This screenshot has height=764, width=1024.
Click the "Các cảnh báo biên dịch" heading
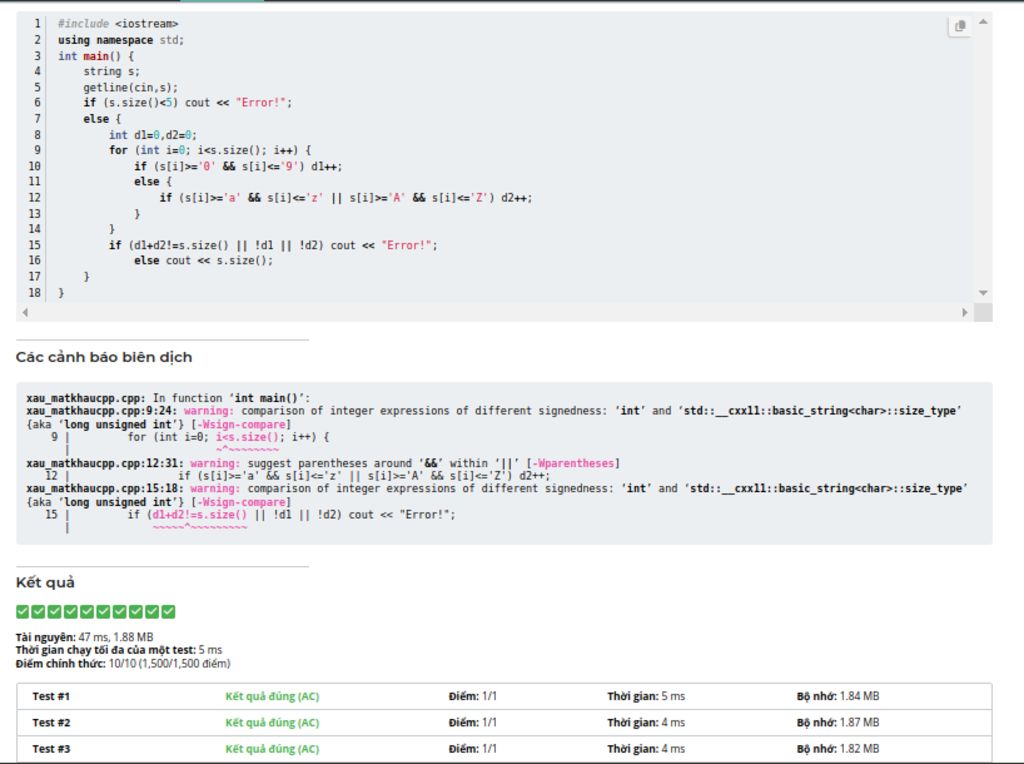pos(104,357)
